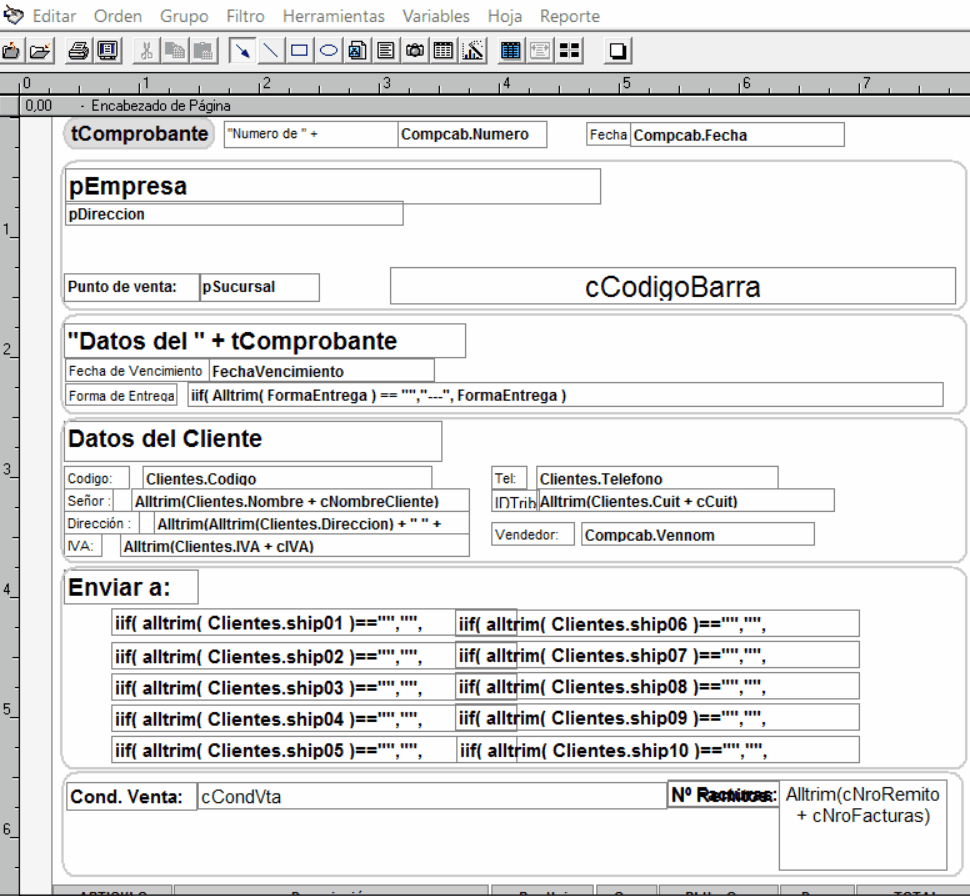This screenshot has height=896, width=970.
Task: Select the pEmpresa field
Action: point(333,186)
